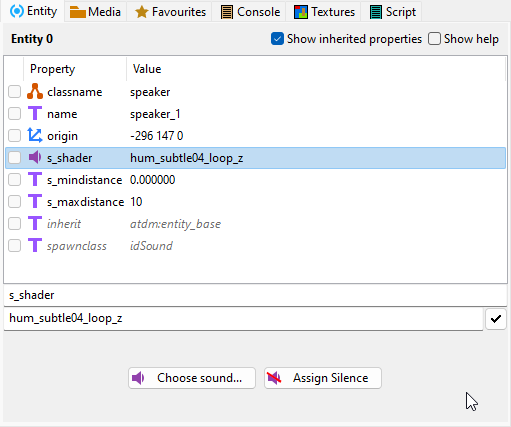Select the origin property label
This screenshot has height=427, width=511.
click(62, 136)
